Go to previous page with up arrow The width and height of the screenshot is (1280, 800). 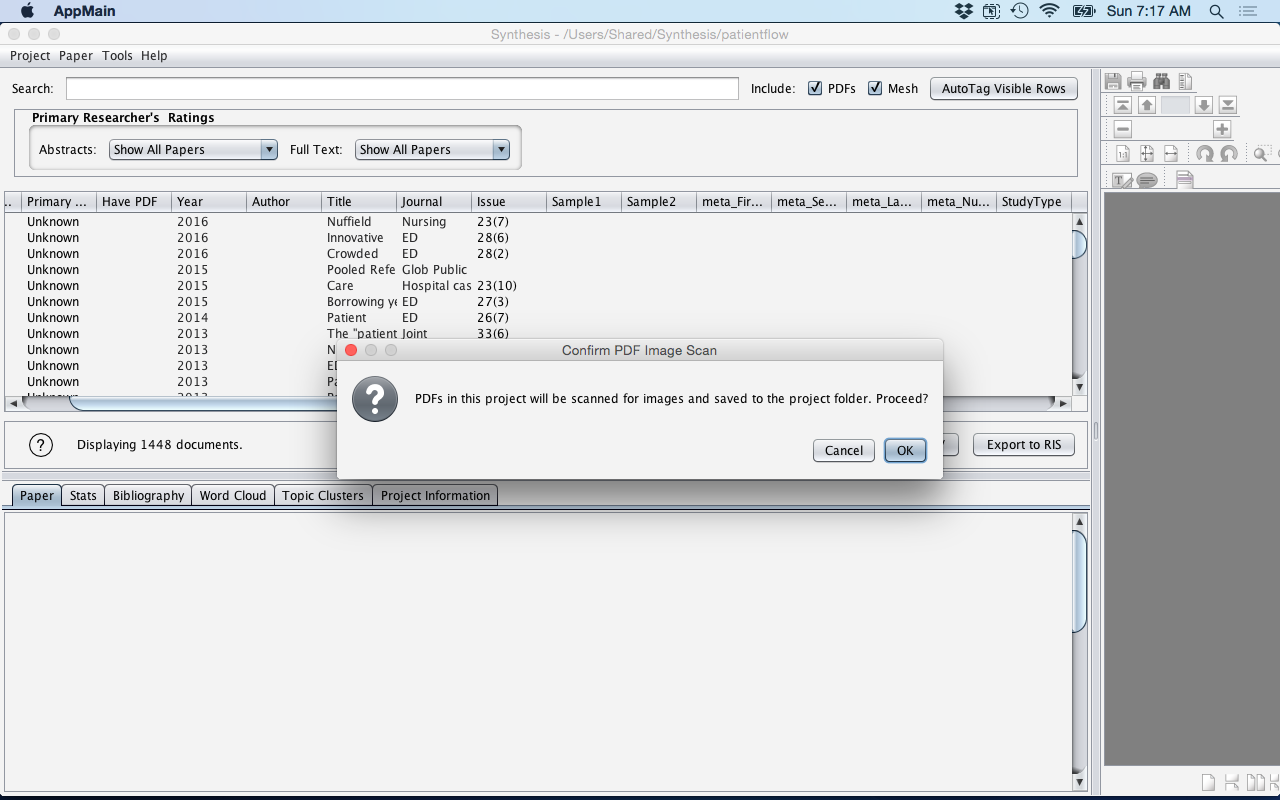pos(1147,105)
